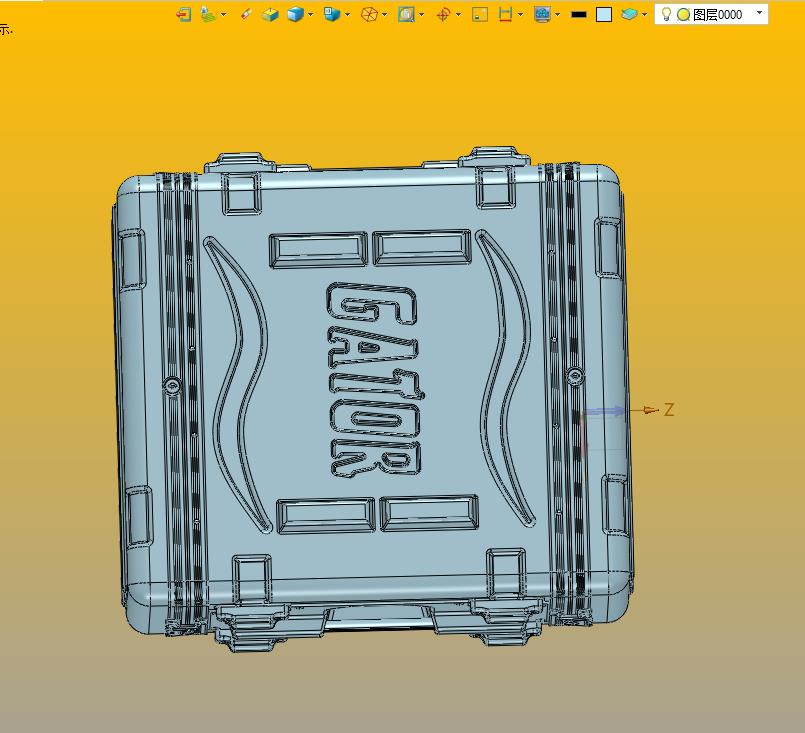Toggle the light bulb layer visibility
Image resolution: width=805 pixels, height=733 pixels.
click(666, 14)
